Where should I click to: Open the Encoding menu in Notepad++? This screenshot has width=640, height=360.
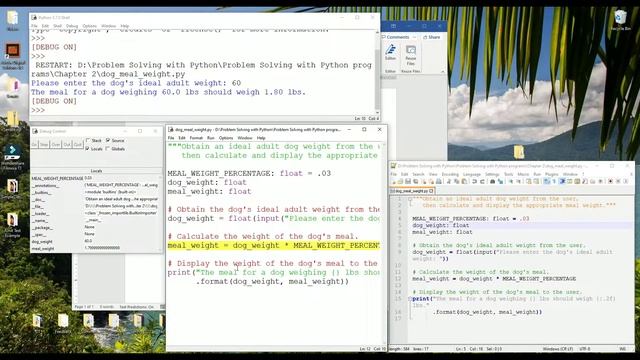point(450,174)
